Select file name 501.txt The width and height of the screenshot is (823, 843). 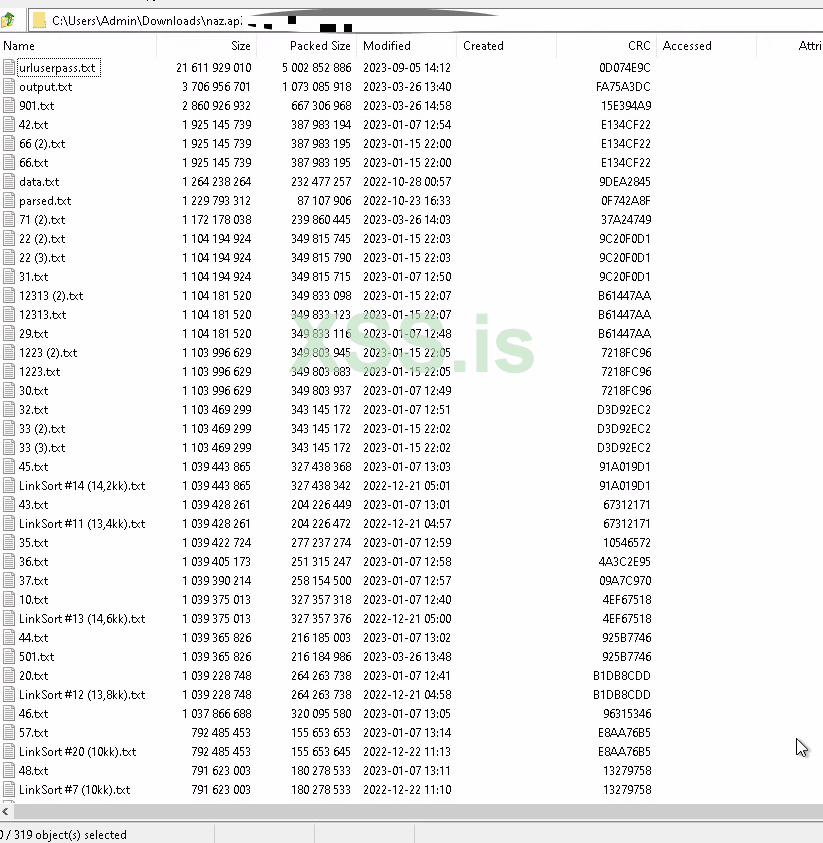pyautogui.click(x=37, y=656)
